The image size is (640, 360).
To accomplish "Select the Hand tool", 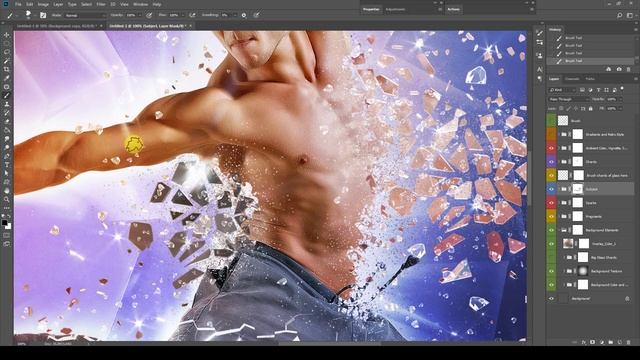I will [x=7, y=191].
